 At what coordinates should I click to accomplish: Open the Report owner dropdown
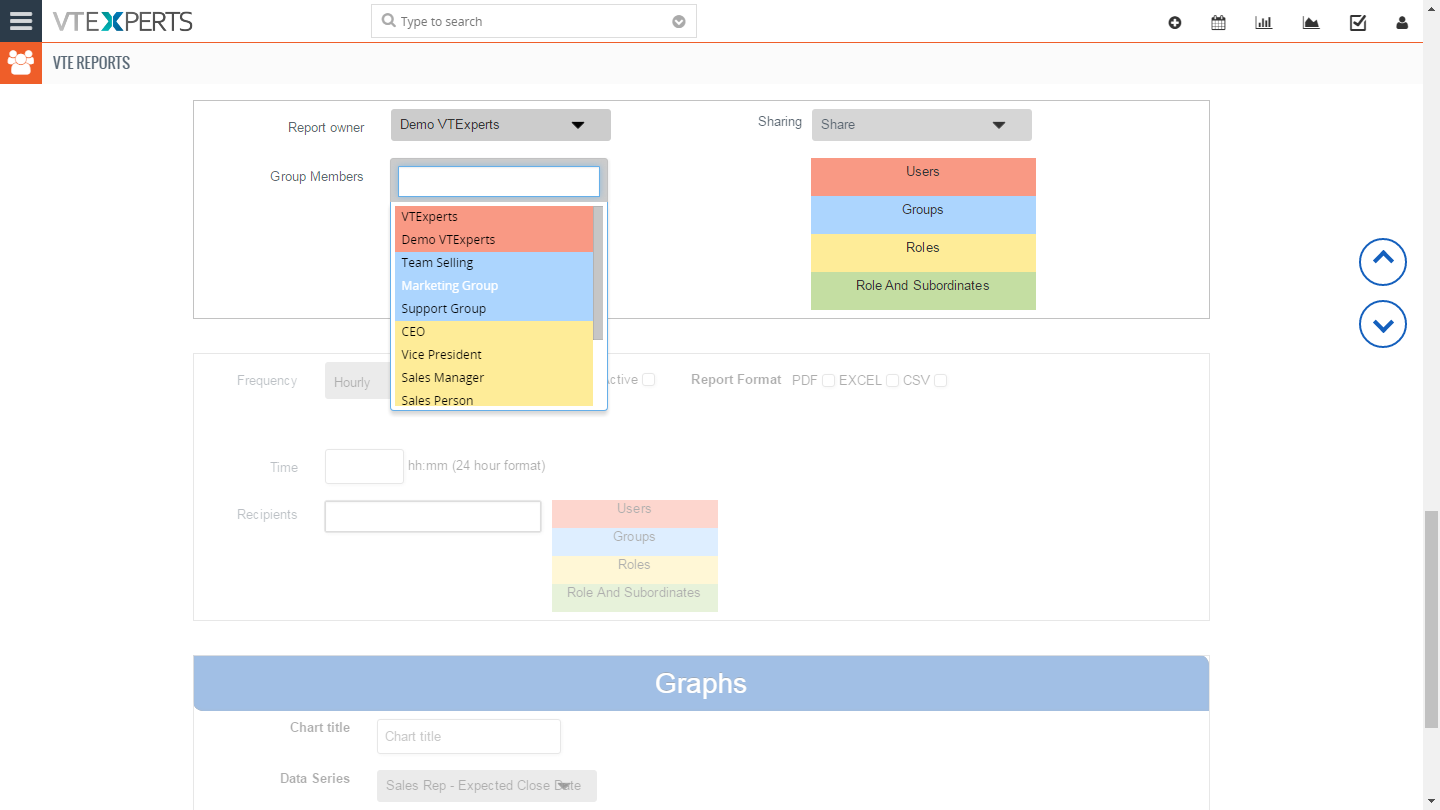pyautogui.click(x=501, y=125)
